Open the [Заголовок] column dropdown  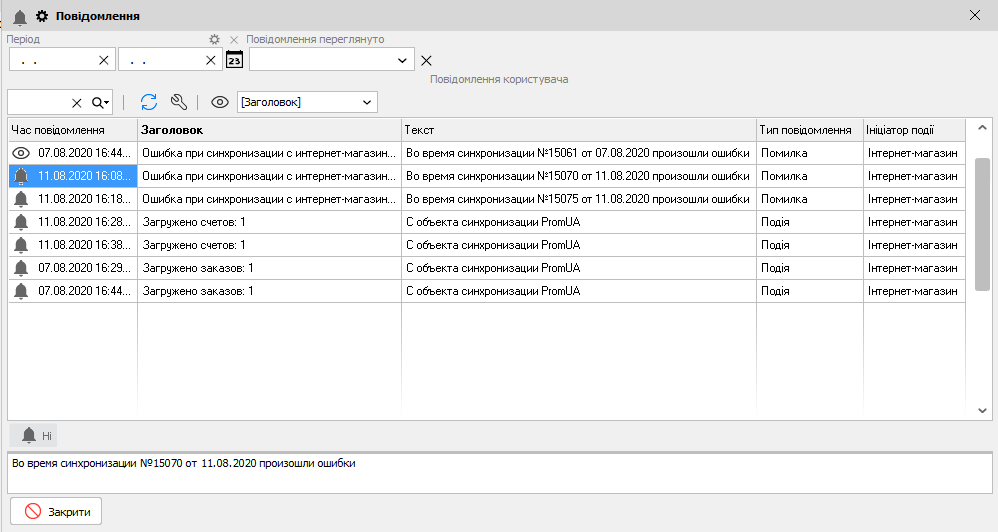(x=367, y=102)
